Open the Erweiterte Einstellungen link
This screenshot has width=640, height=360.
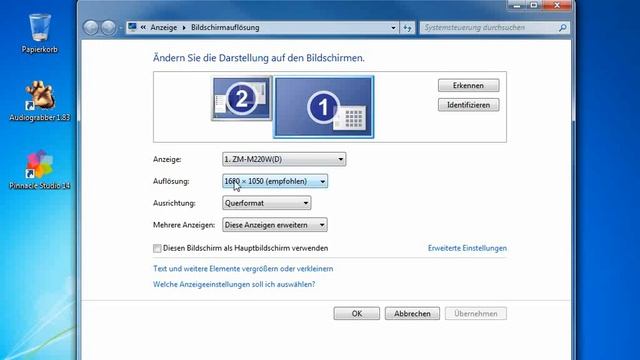[467, 248]
